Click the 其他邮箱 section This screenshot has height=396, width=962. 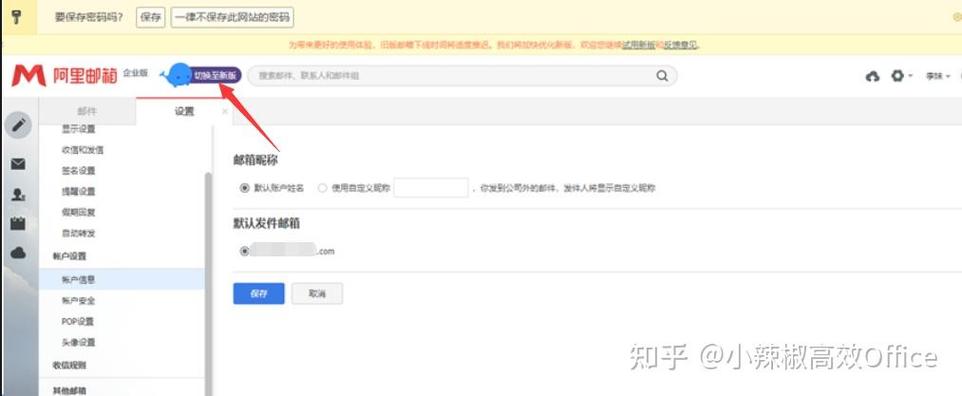click(x=69, y=390)
